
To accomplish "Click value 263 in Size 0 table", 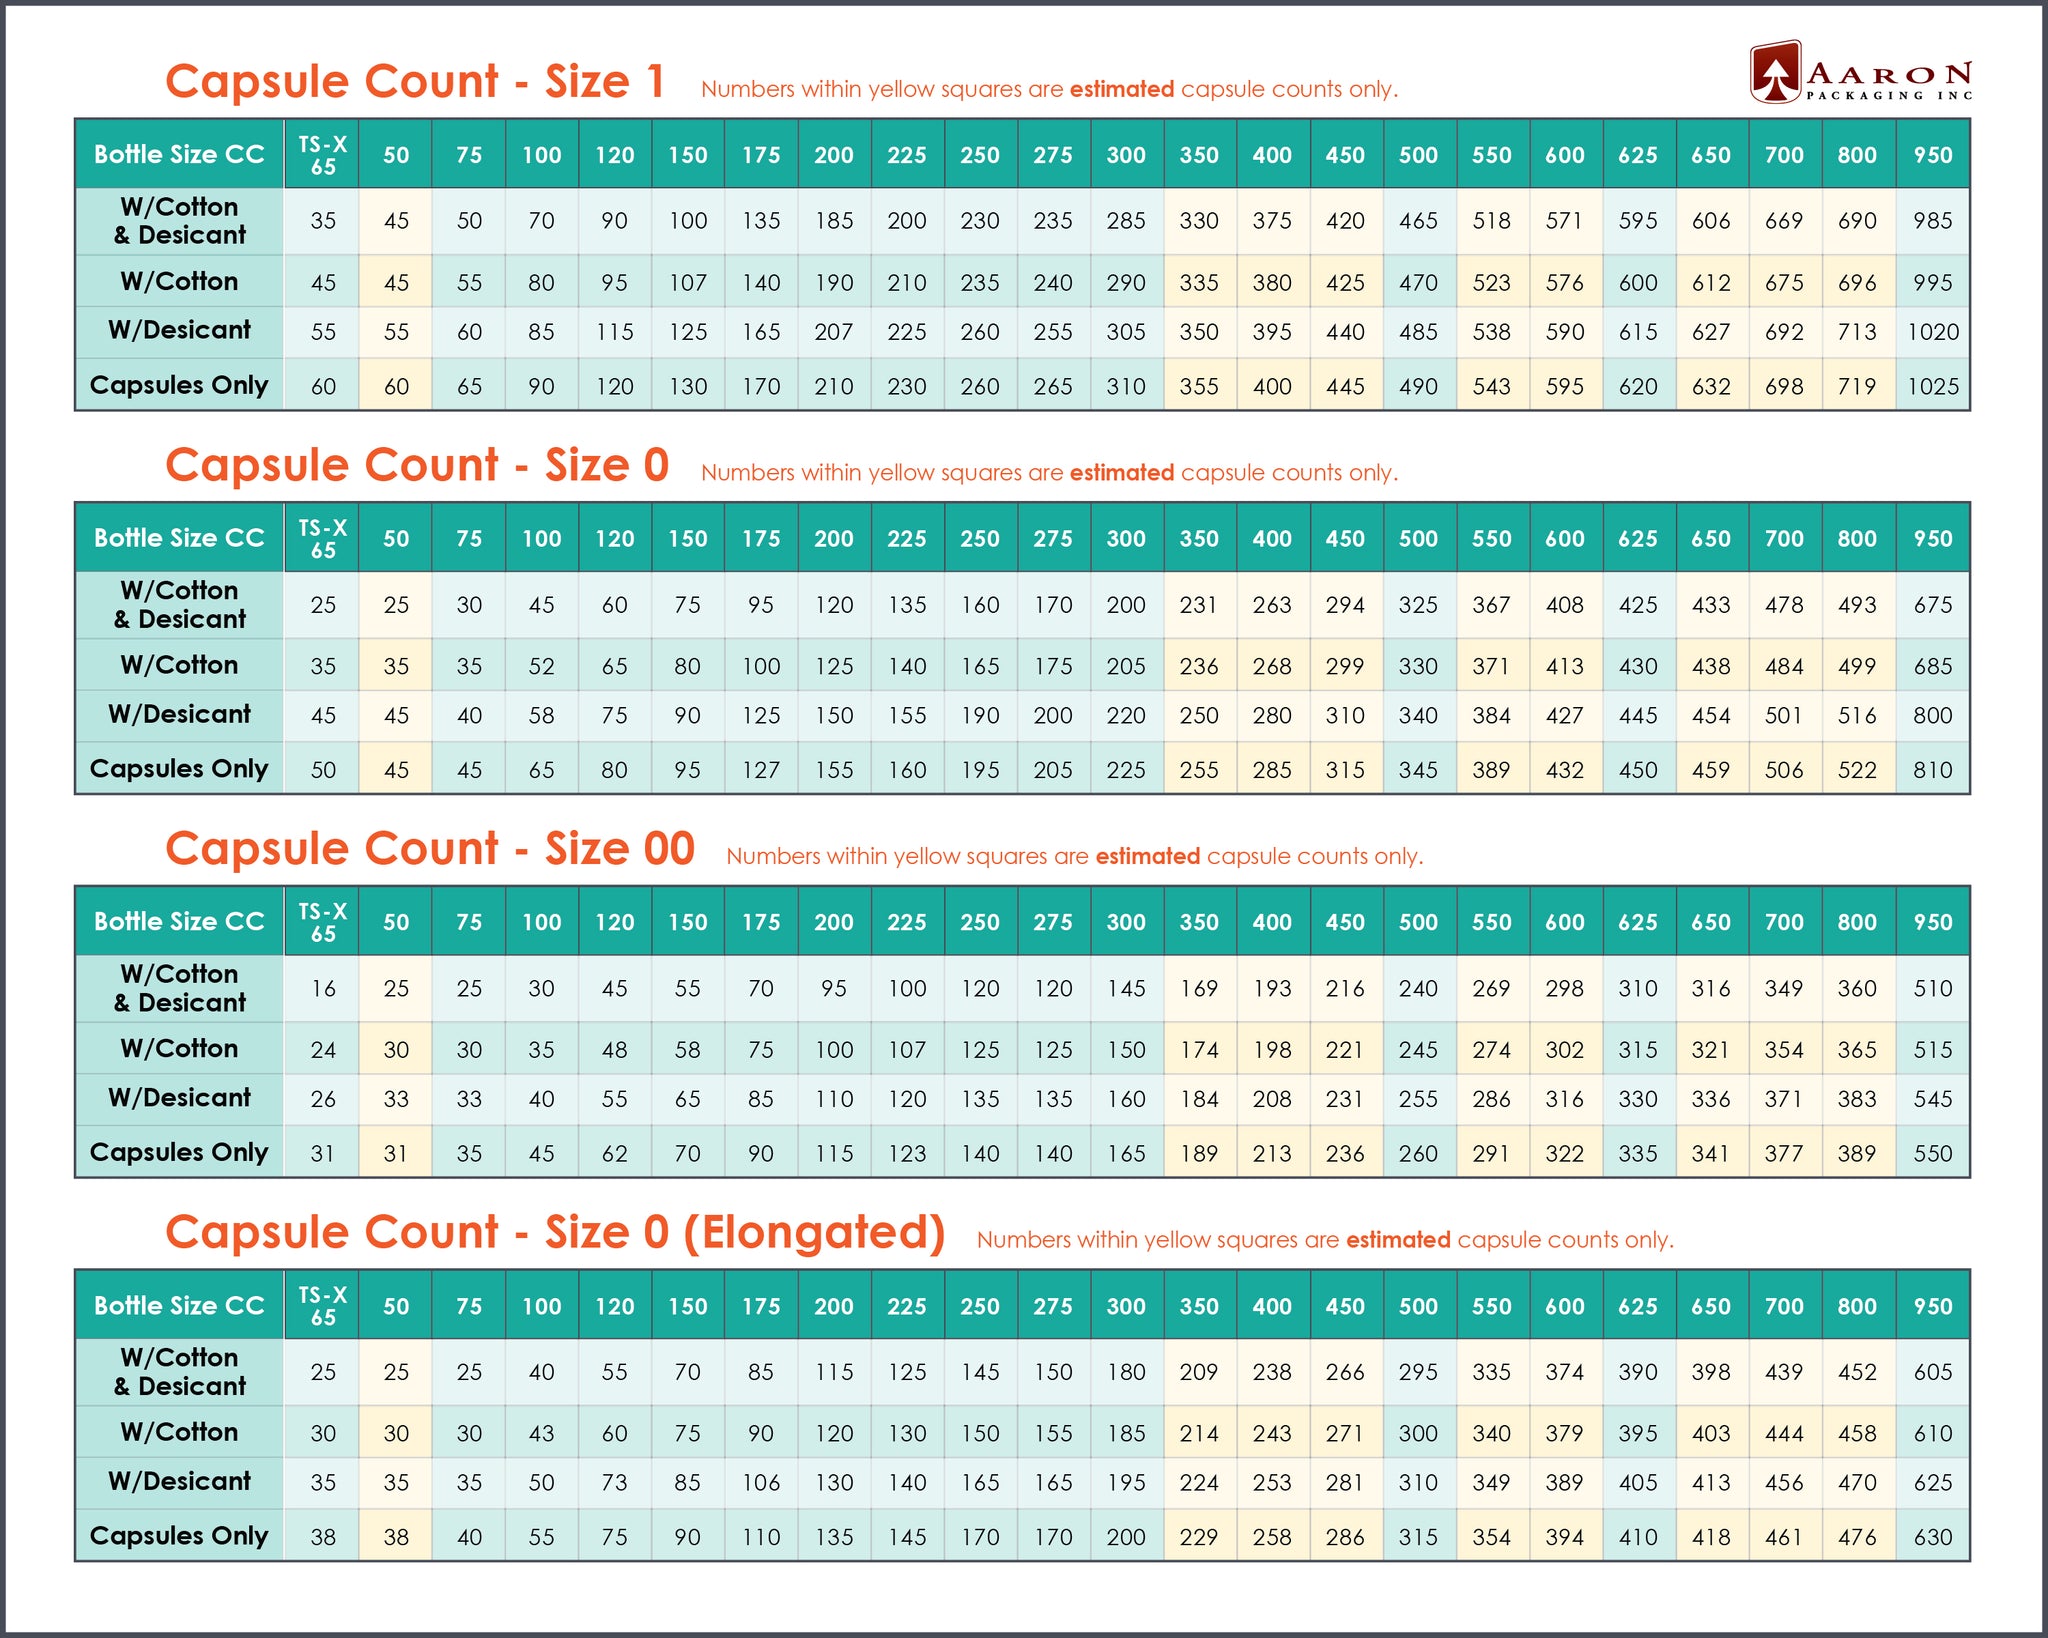I will coord(1272,605).
